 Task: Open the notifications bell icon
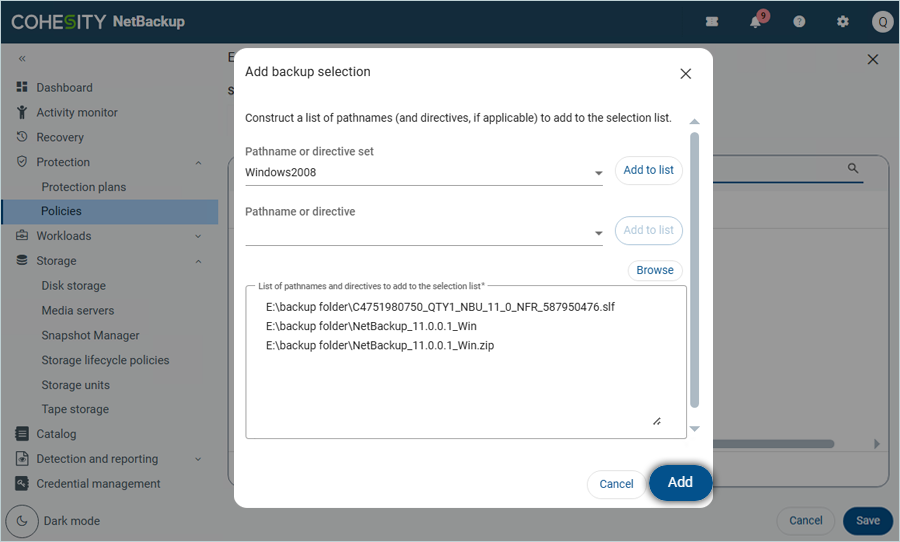pos(757,22)
